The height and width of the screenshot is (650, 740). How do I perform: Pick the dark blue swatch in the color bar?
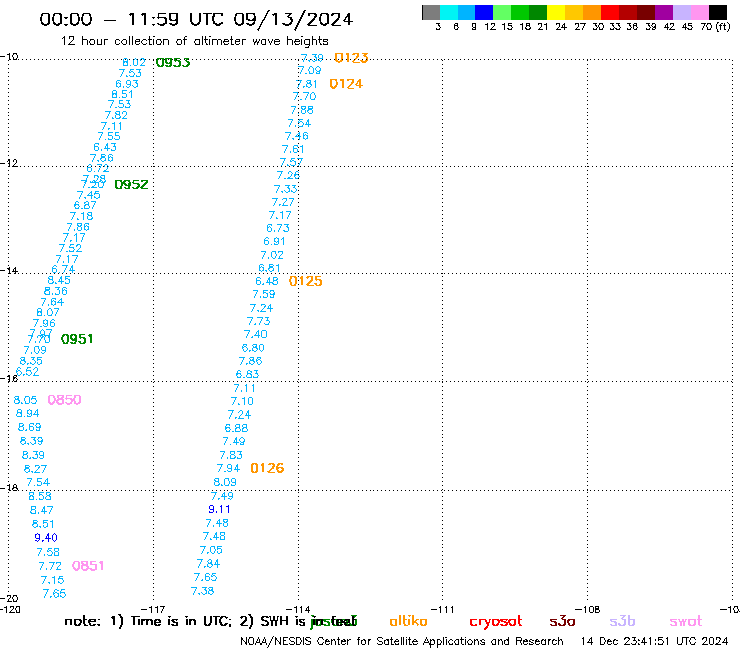(x=485, y=12)
